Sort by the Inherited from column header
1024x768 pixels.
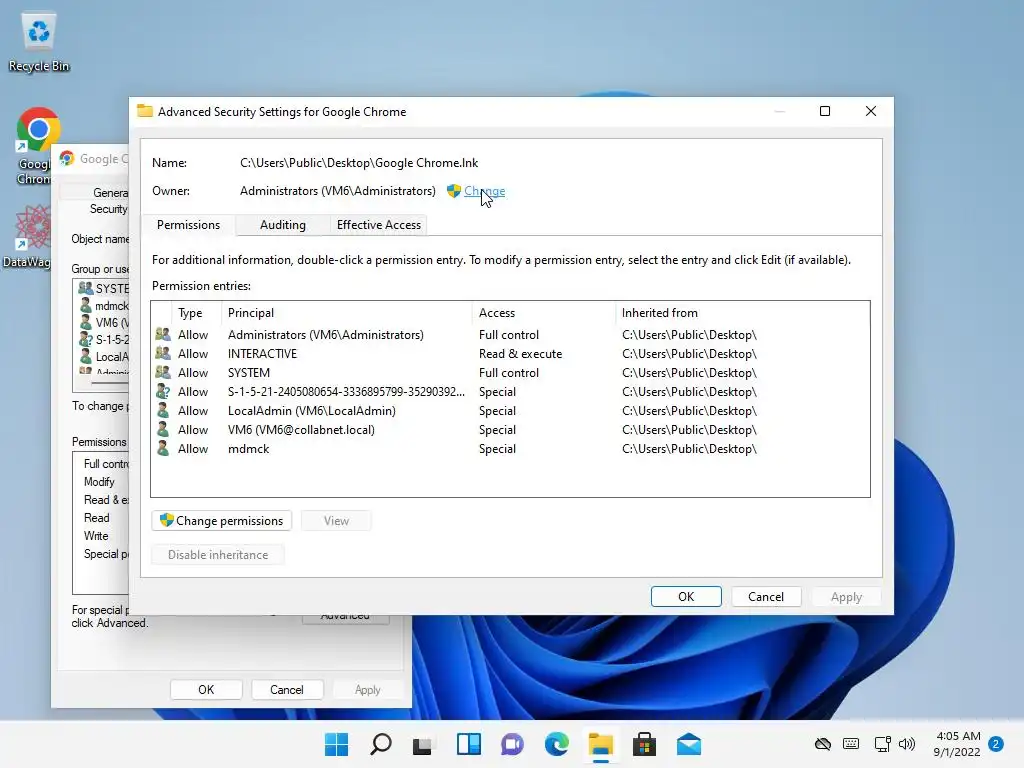tap(742, 313)
